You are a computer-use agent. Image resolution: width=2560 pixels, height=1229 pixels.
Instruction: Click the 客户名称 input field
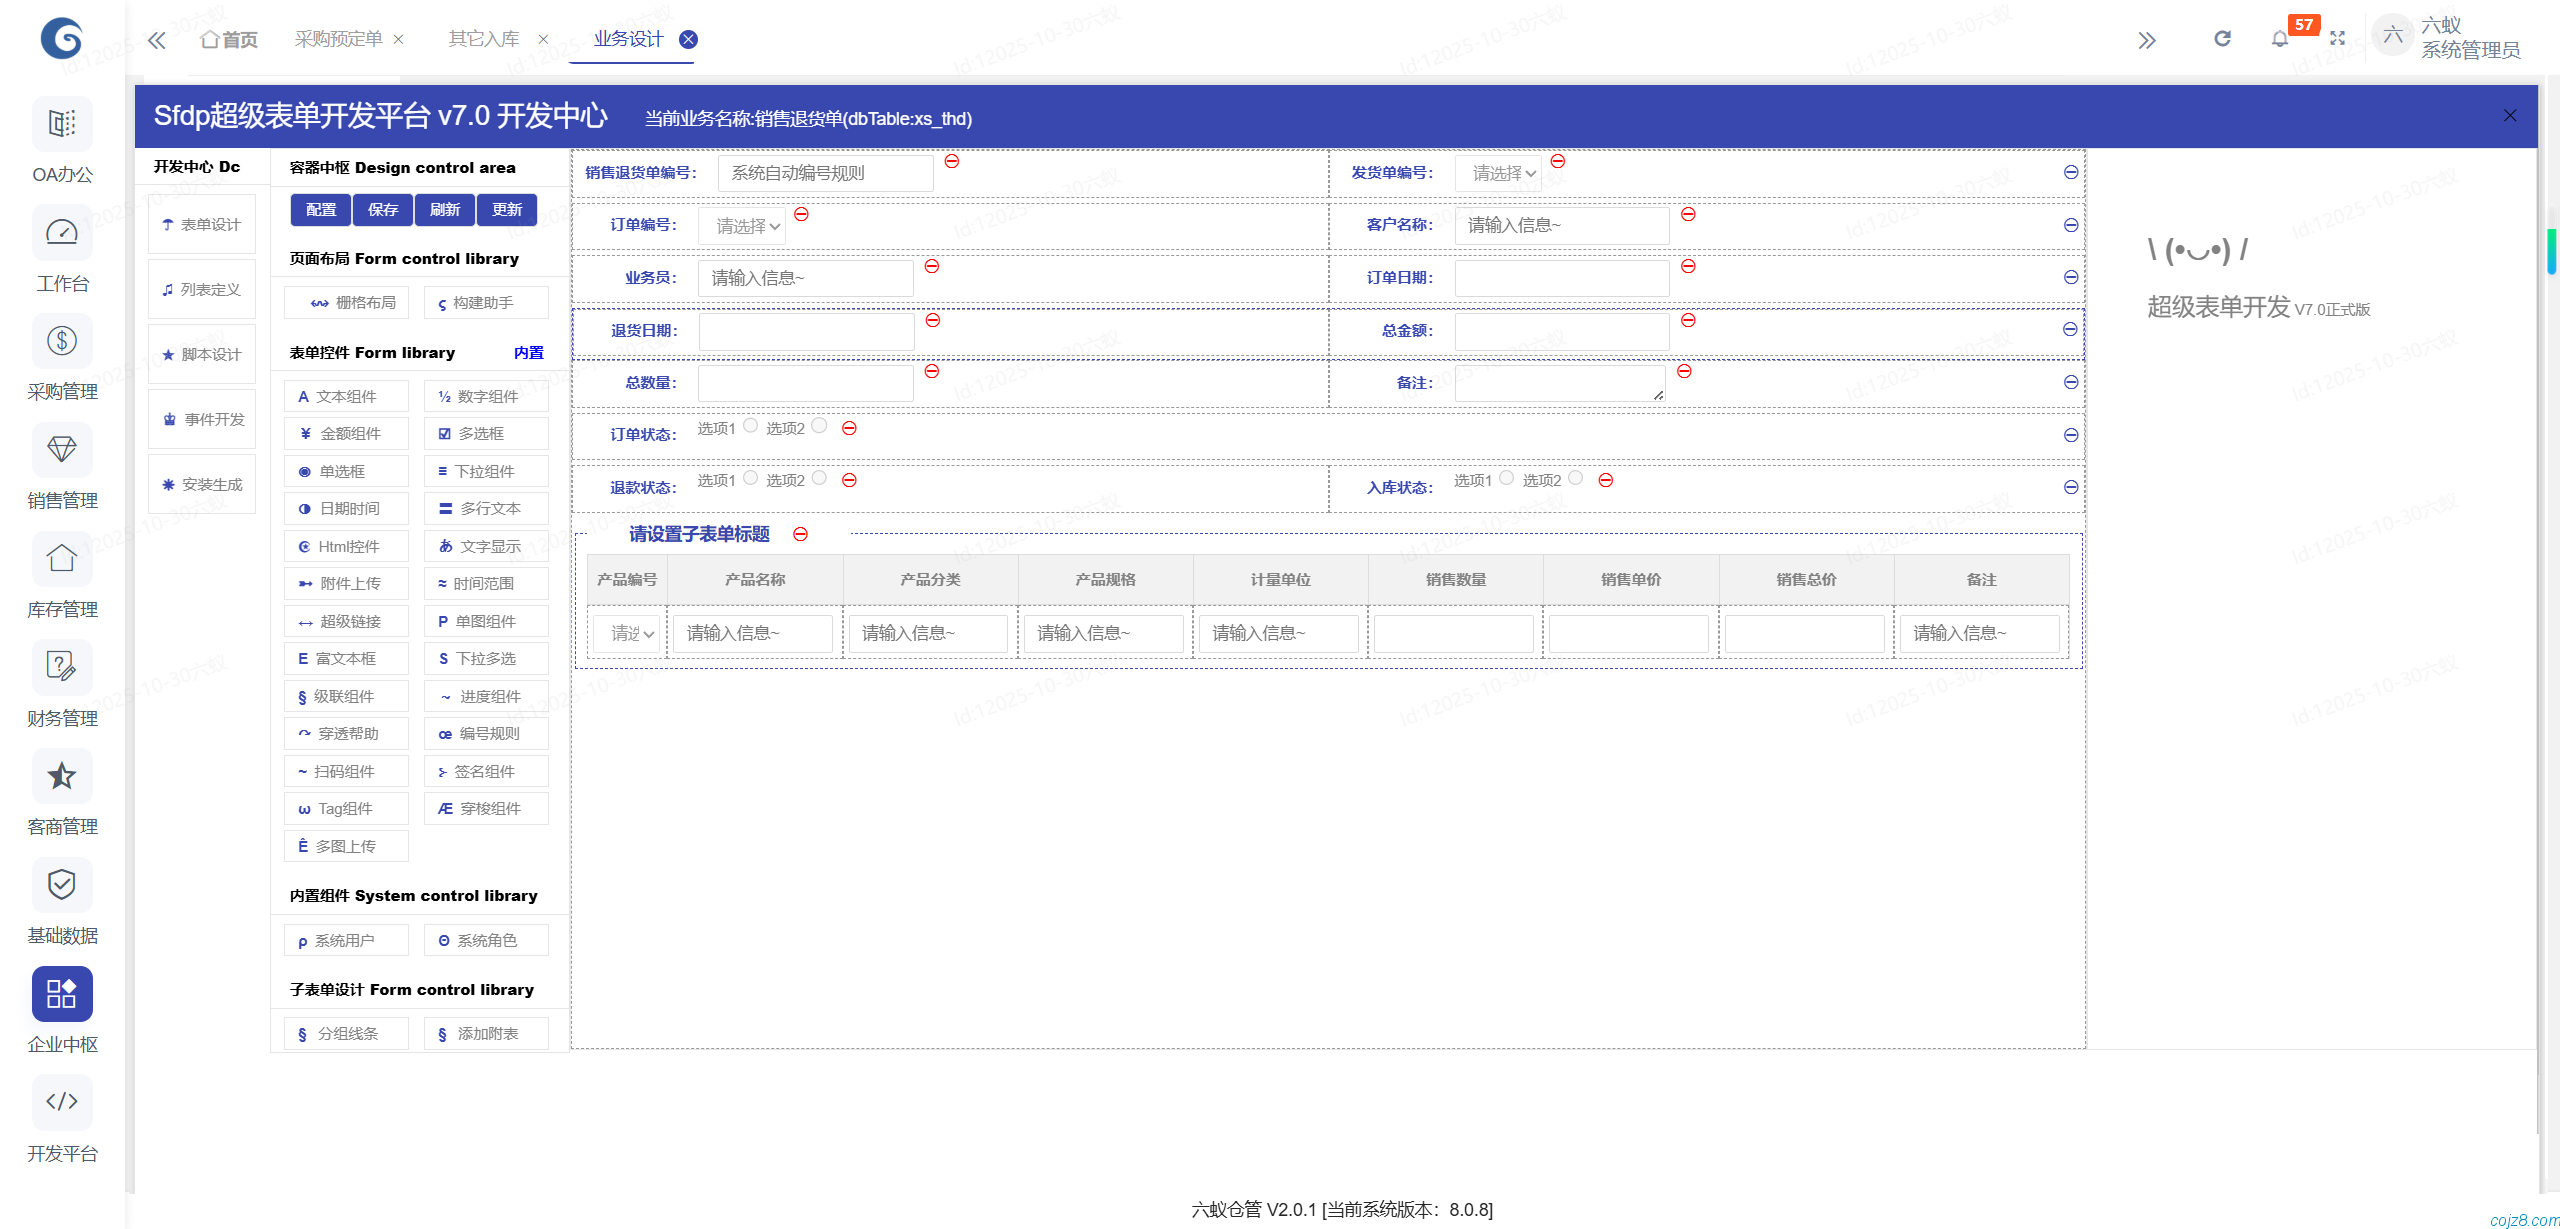(1560, 224)
